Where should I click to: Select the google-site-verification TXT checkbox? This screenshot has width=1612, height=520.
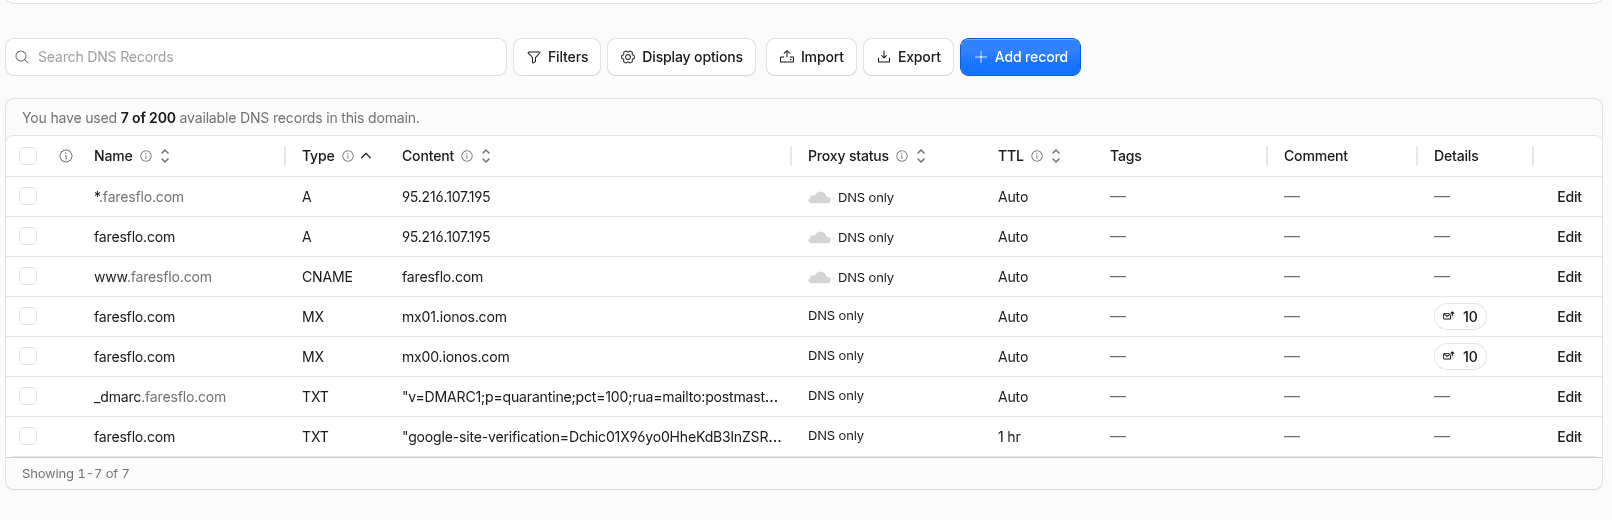point(28,436)
